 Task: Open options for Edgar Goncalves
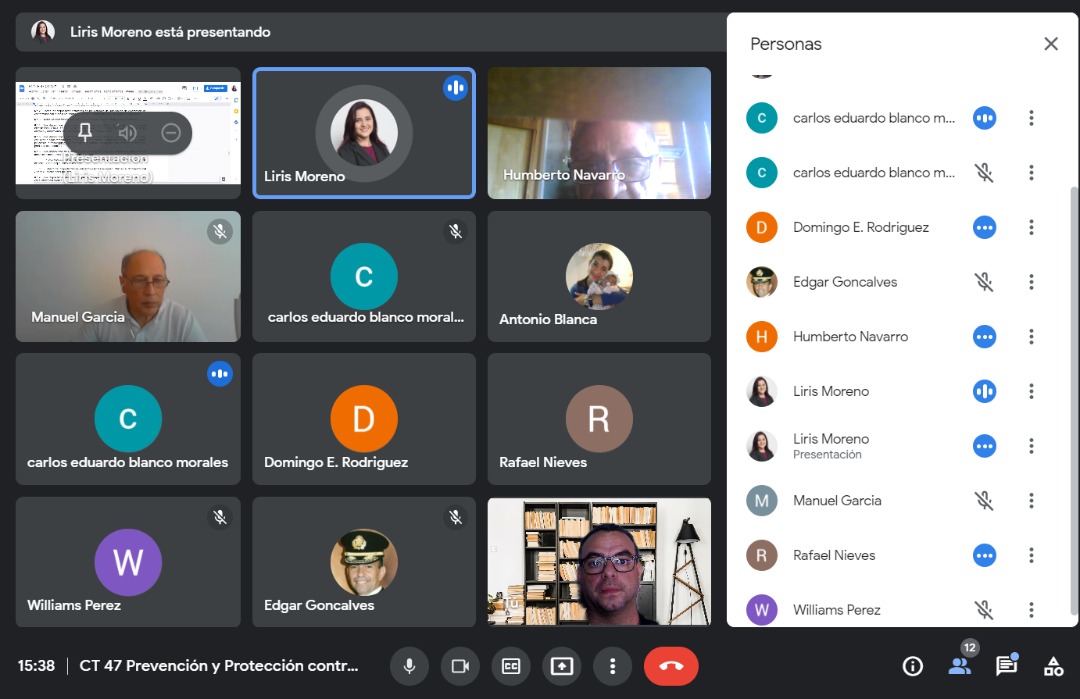pyautogui.click(x=1031, y=282)
